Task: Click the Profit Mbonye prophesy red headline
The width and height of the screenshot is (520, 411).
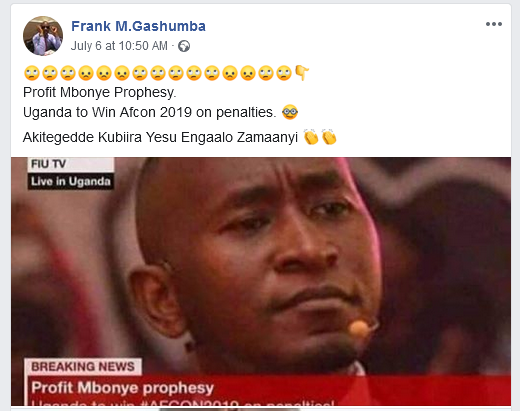Action: pyautogui.click(x=122, y=388)
